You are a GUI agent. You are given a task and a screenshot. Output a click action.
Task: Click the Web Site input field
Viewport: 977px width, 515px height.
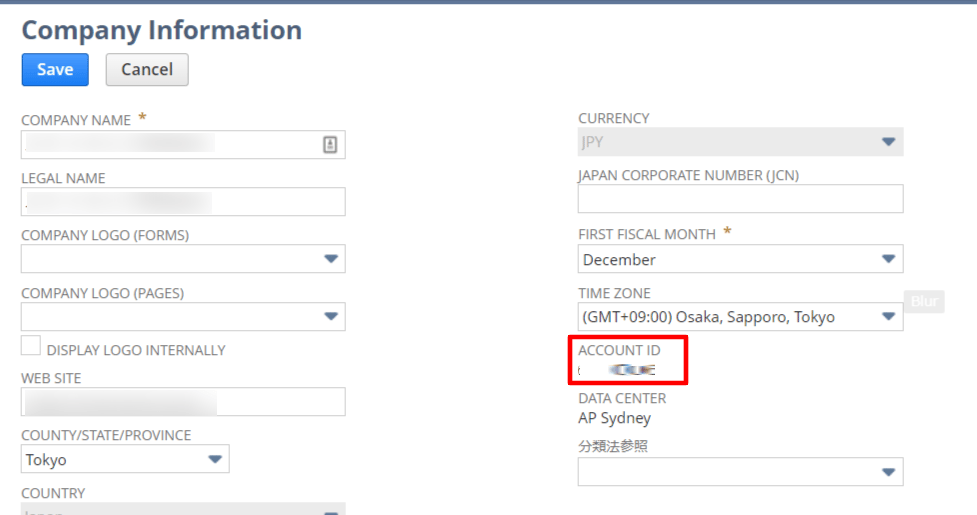tap(183, 402)
